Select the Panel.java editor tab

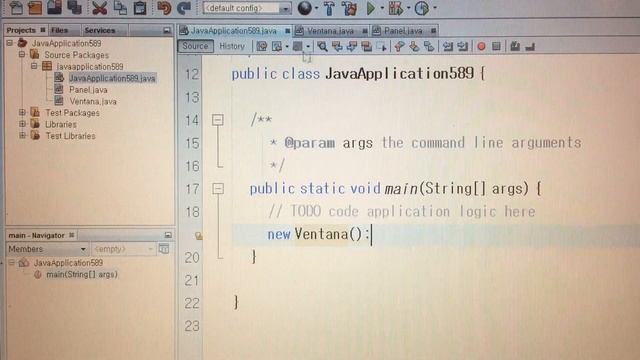coord(403,31)
